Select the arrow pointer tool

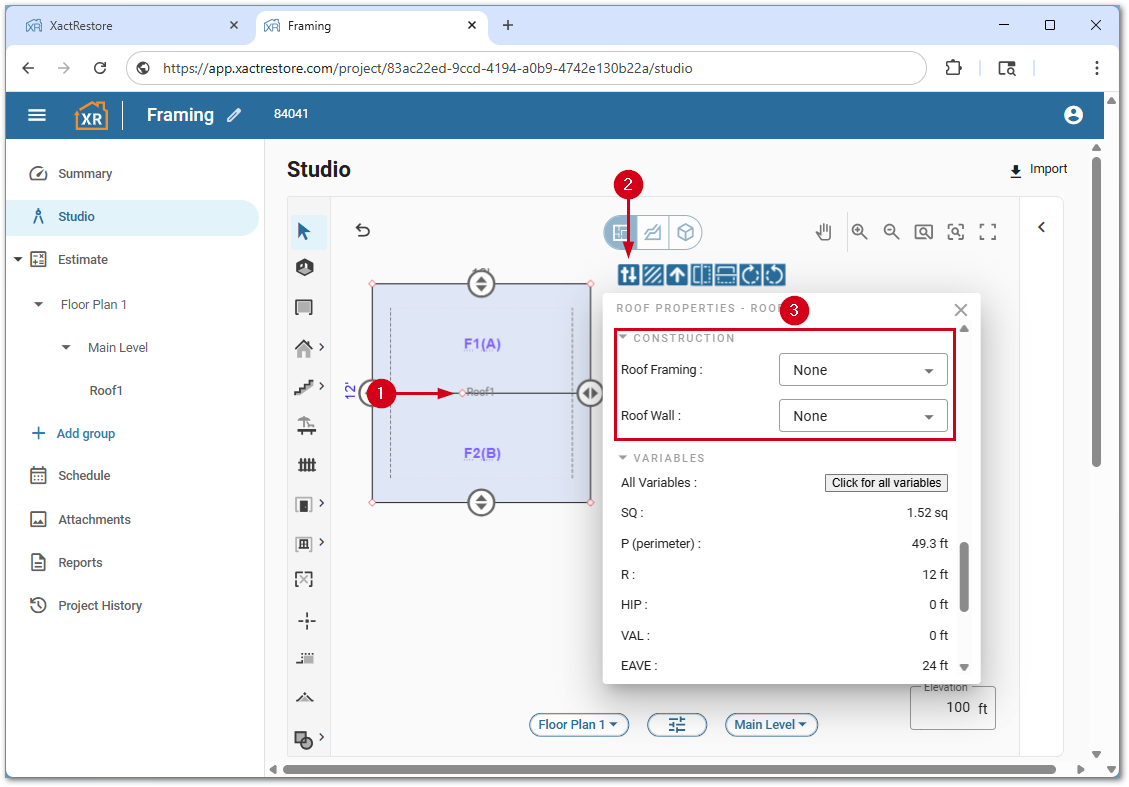click(305, 232)
